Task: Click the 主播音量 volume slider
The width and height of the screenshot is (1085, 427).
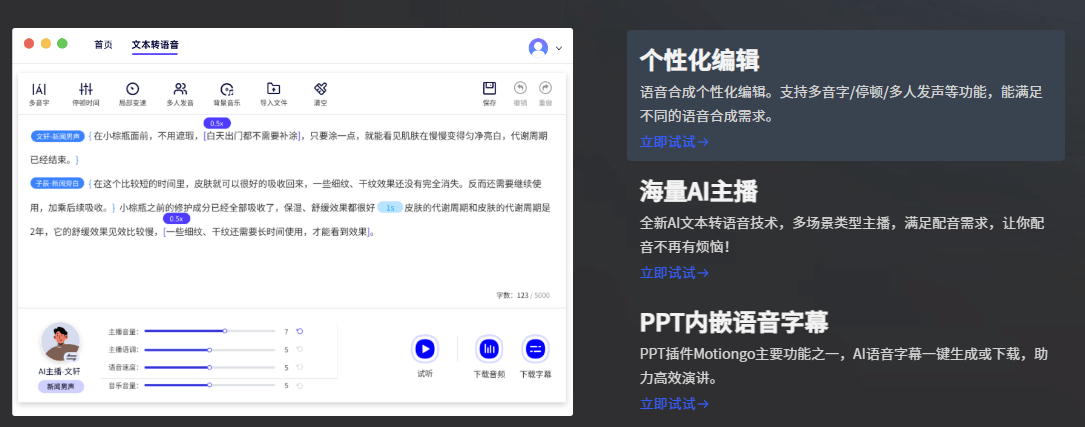Action: tap(209, 330)
